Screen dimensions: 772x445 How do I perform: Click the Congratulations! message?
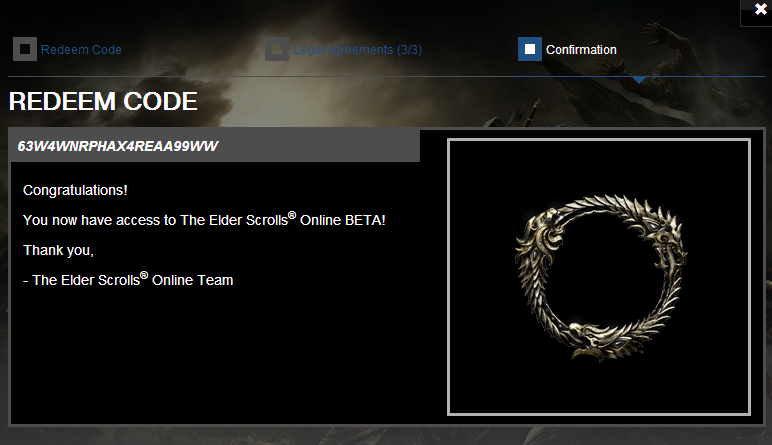[75, 191]
